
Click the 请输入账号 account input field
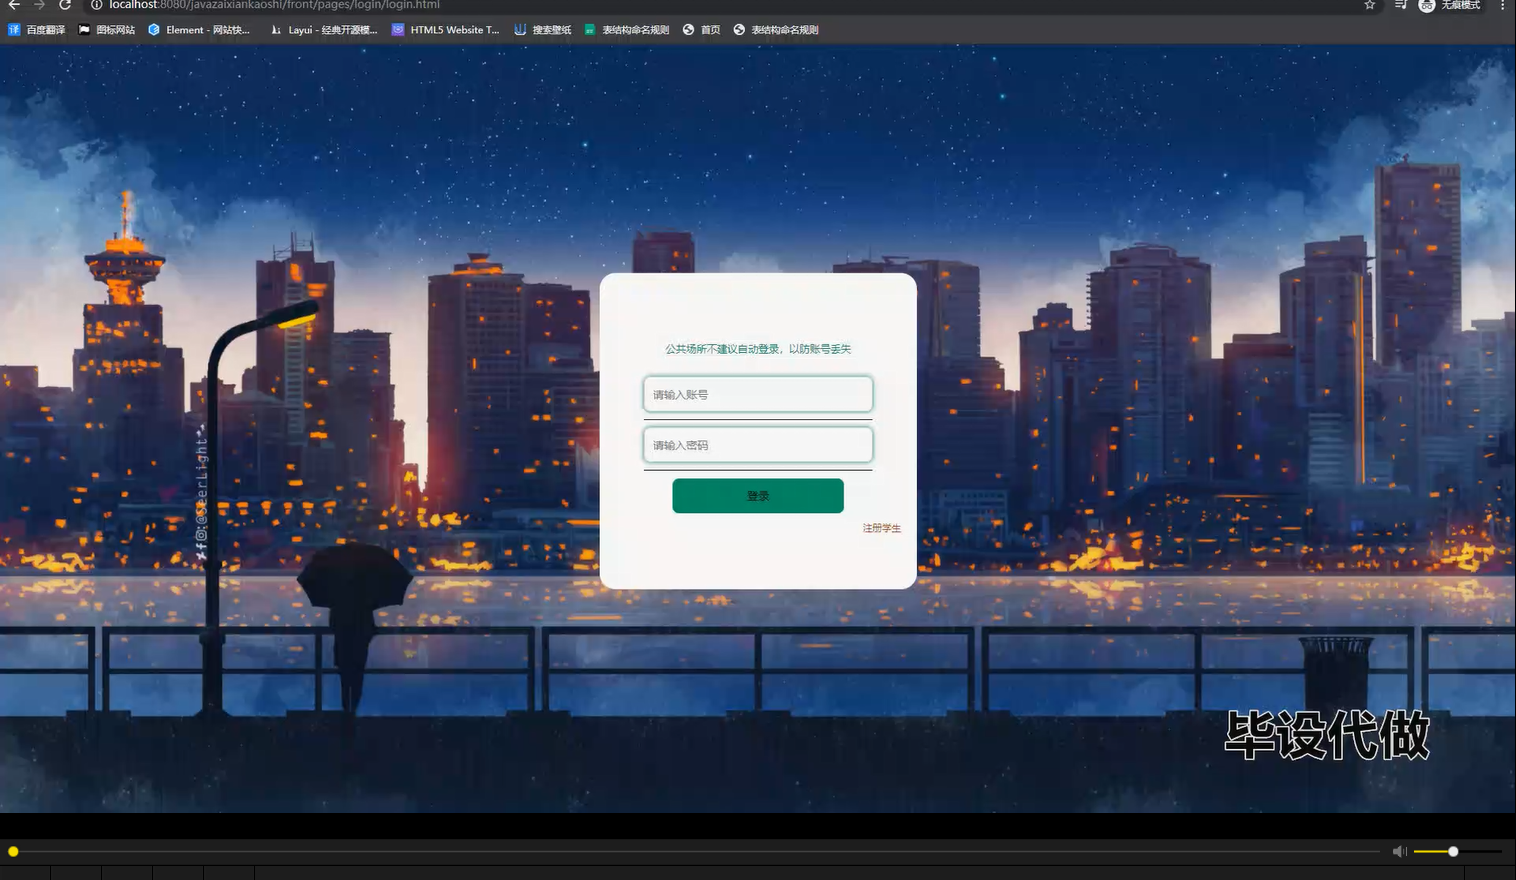(x=757, y=394)
